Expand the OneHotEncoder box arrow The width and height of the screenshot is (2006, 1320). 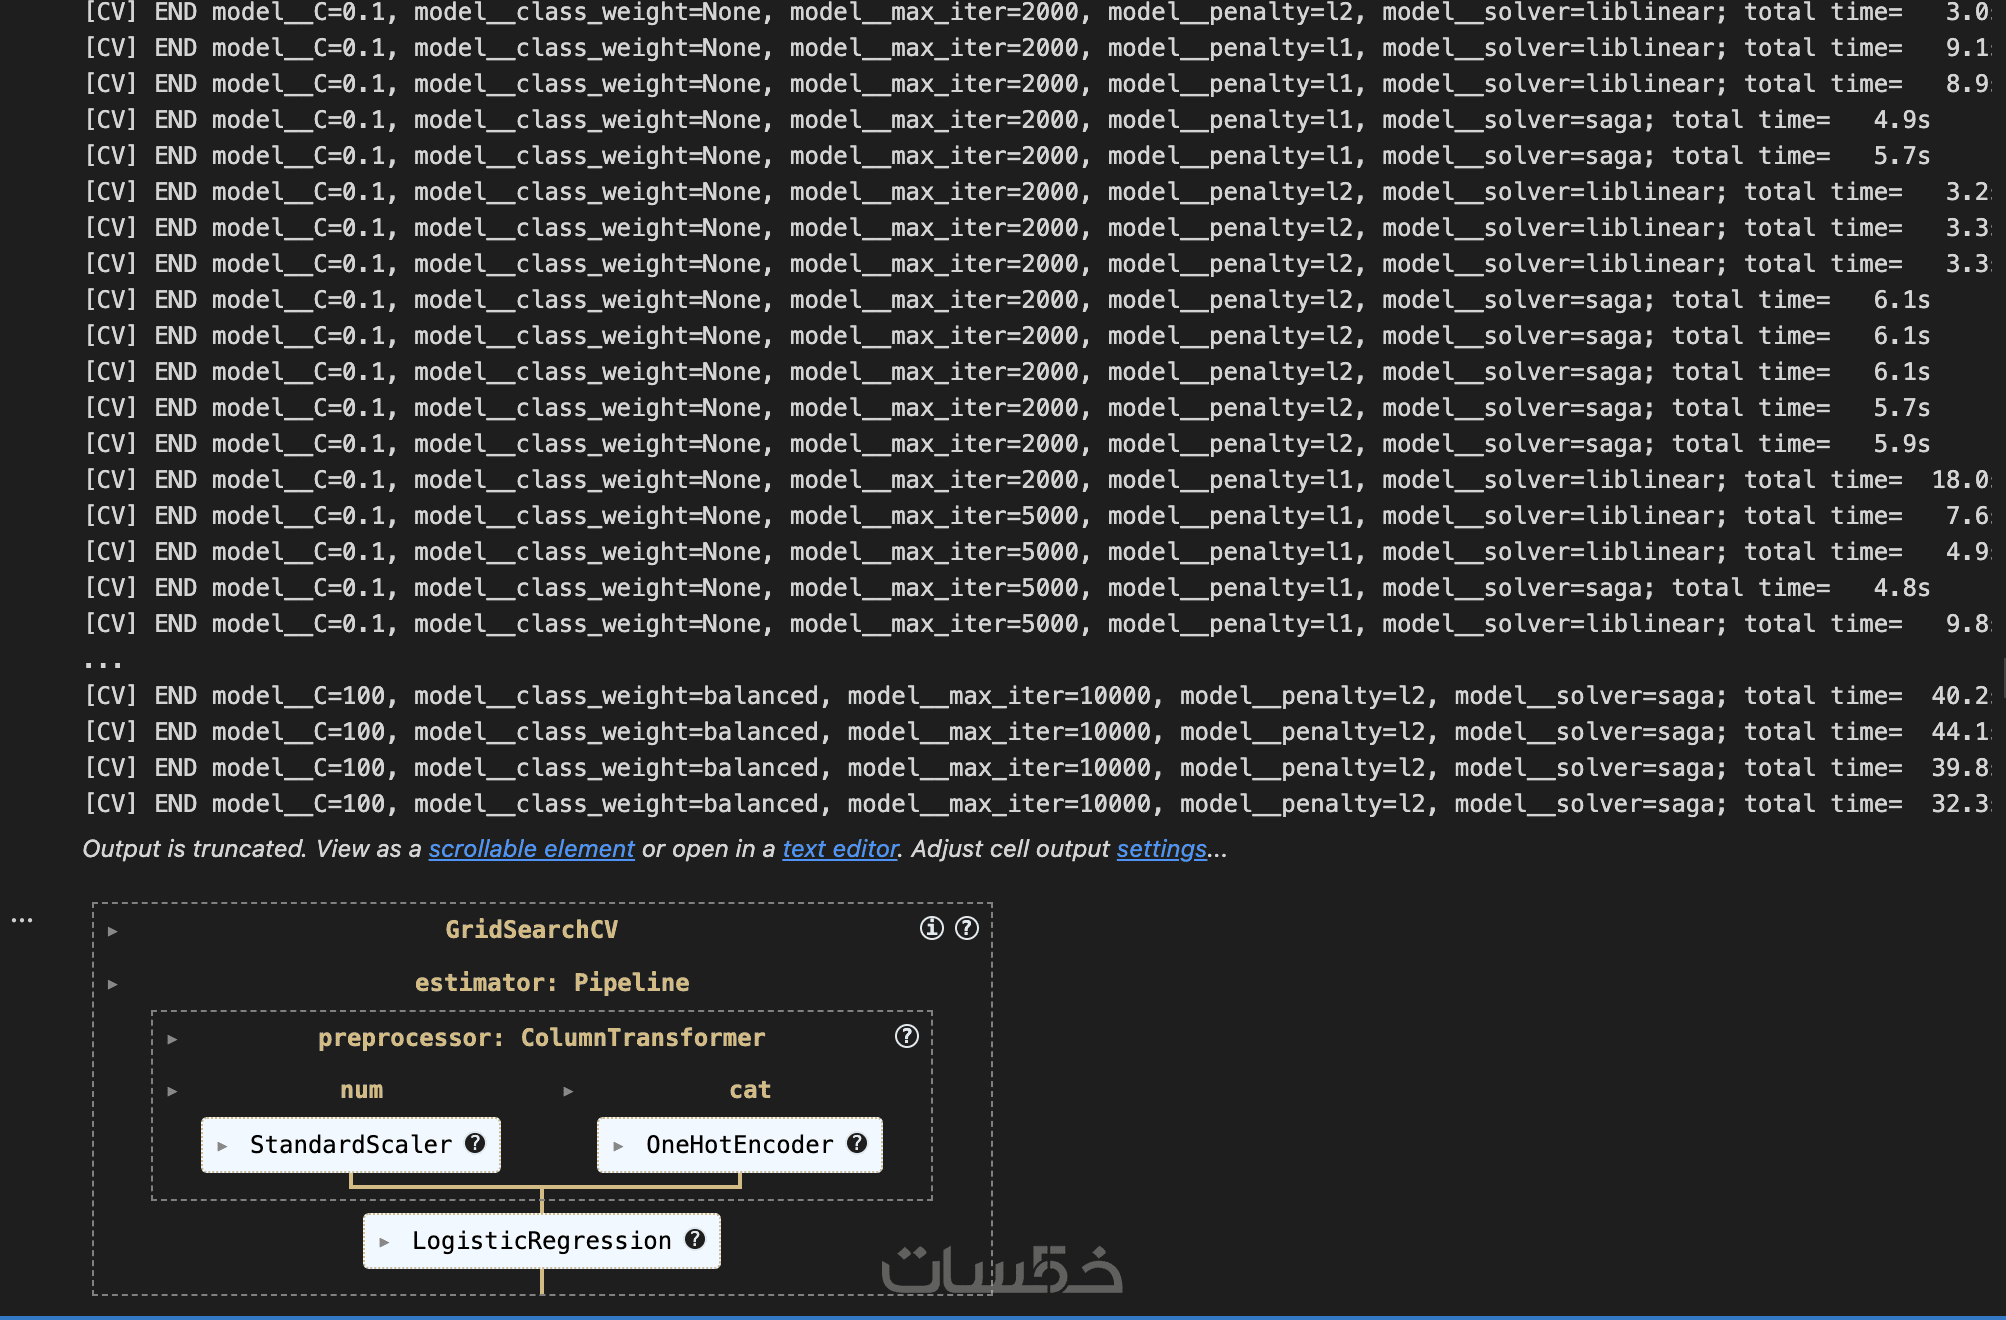pyautogui.click(x=619, y=1146)
